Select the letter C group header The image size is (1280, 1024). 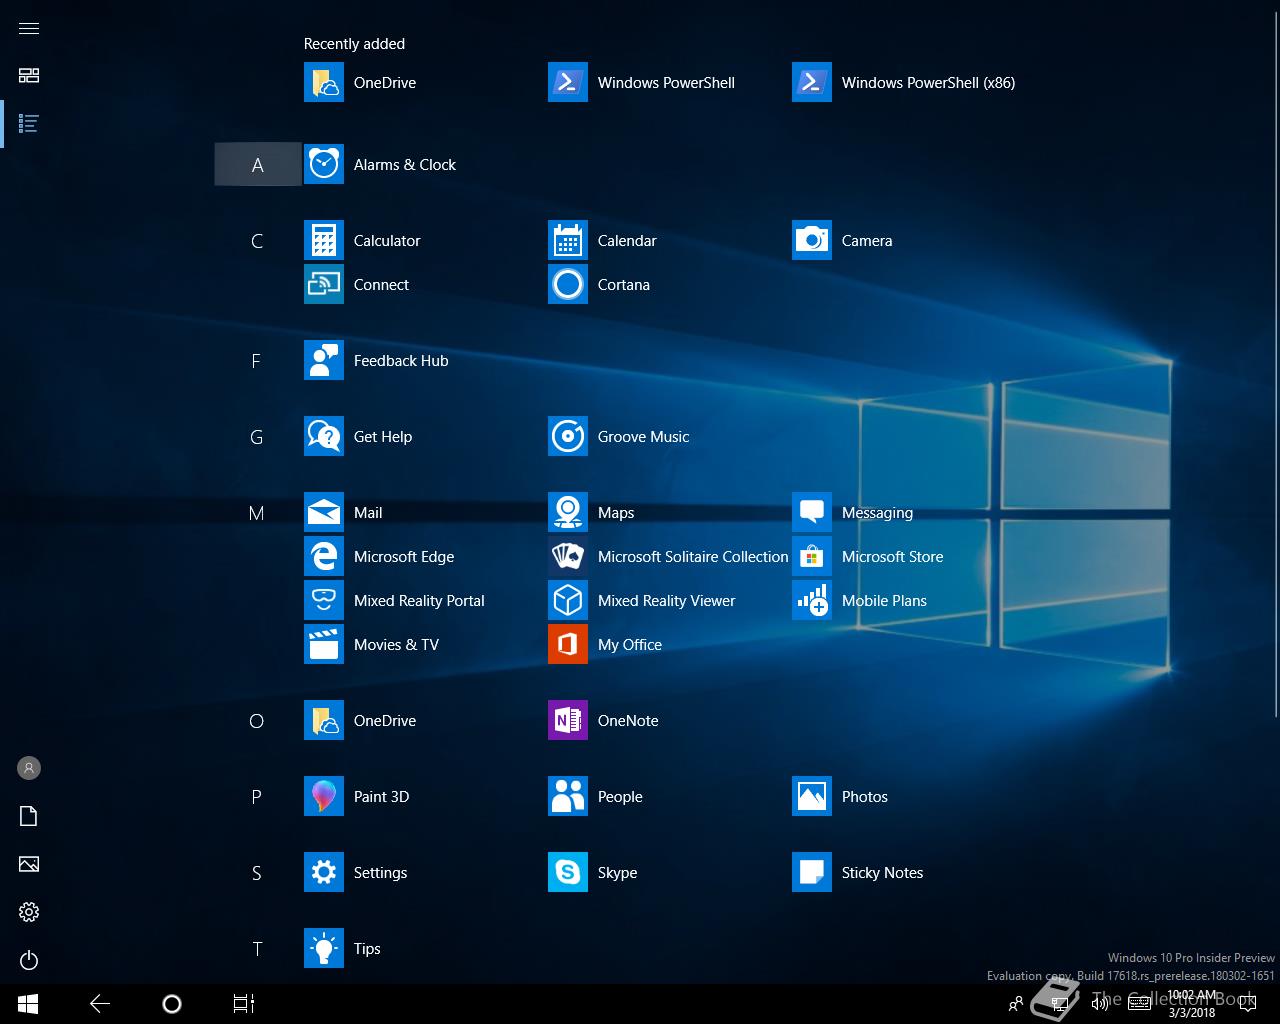click(x=257, y=240)
